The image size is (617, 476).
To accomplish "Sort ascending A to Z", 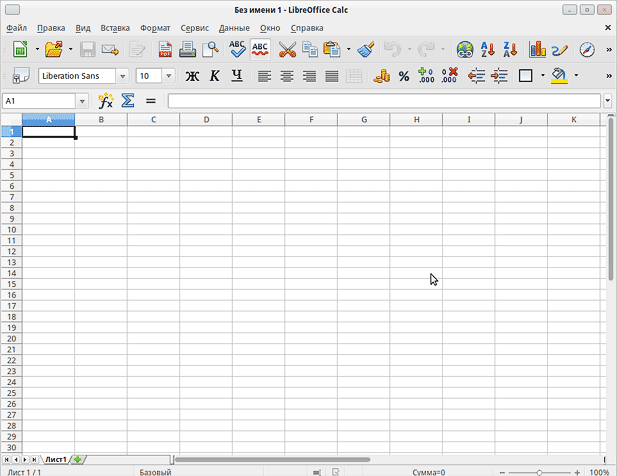I will click(x=488, y=50).
